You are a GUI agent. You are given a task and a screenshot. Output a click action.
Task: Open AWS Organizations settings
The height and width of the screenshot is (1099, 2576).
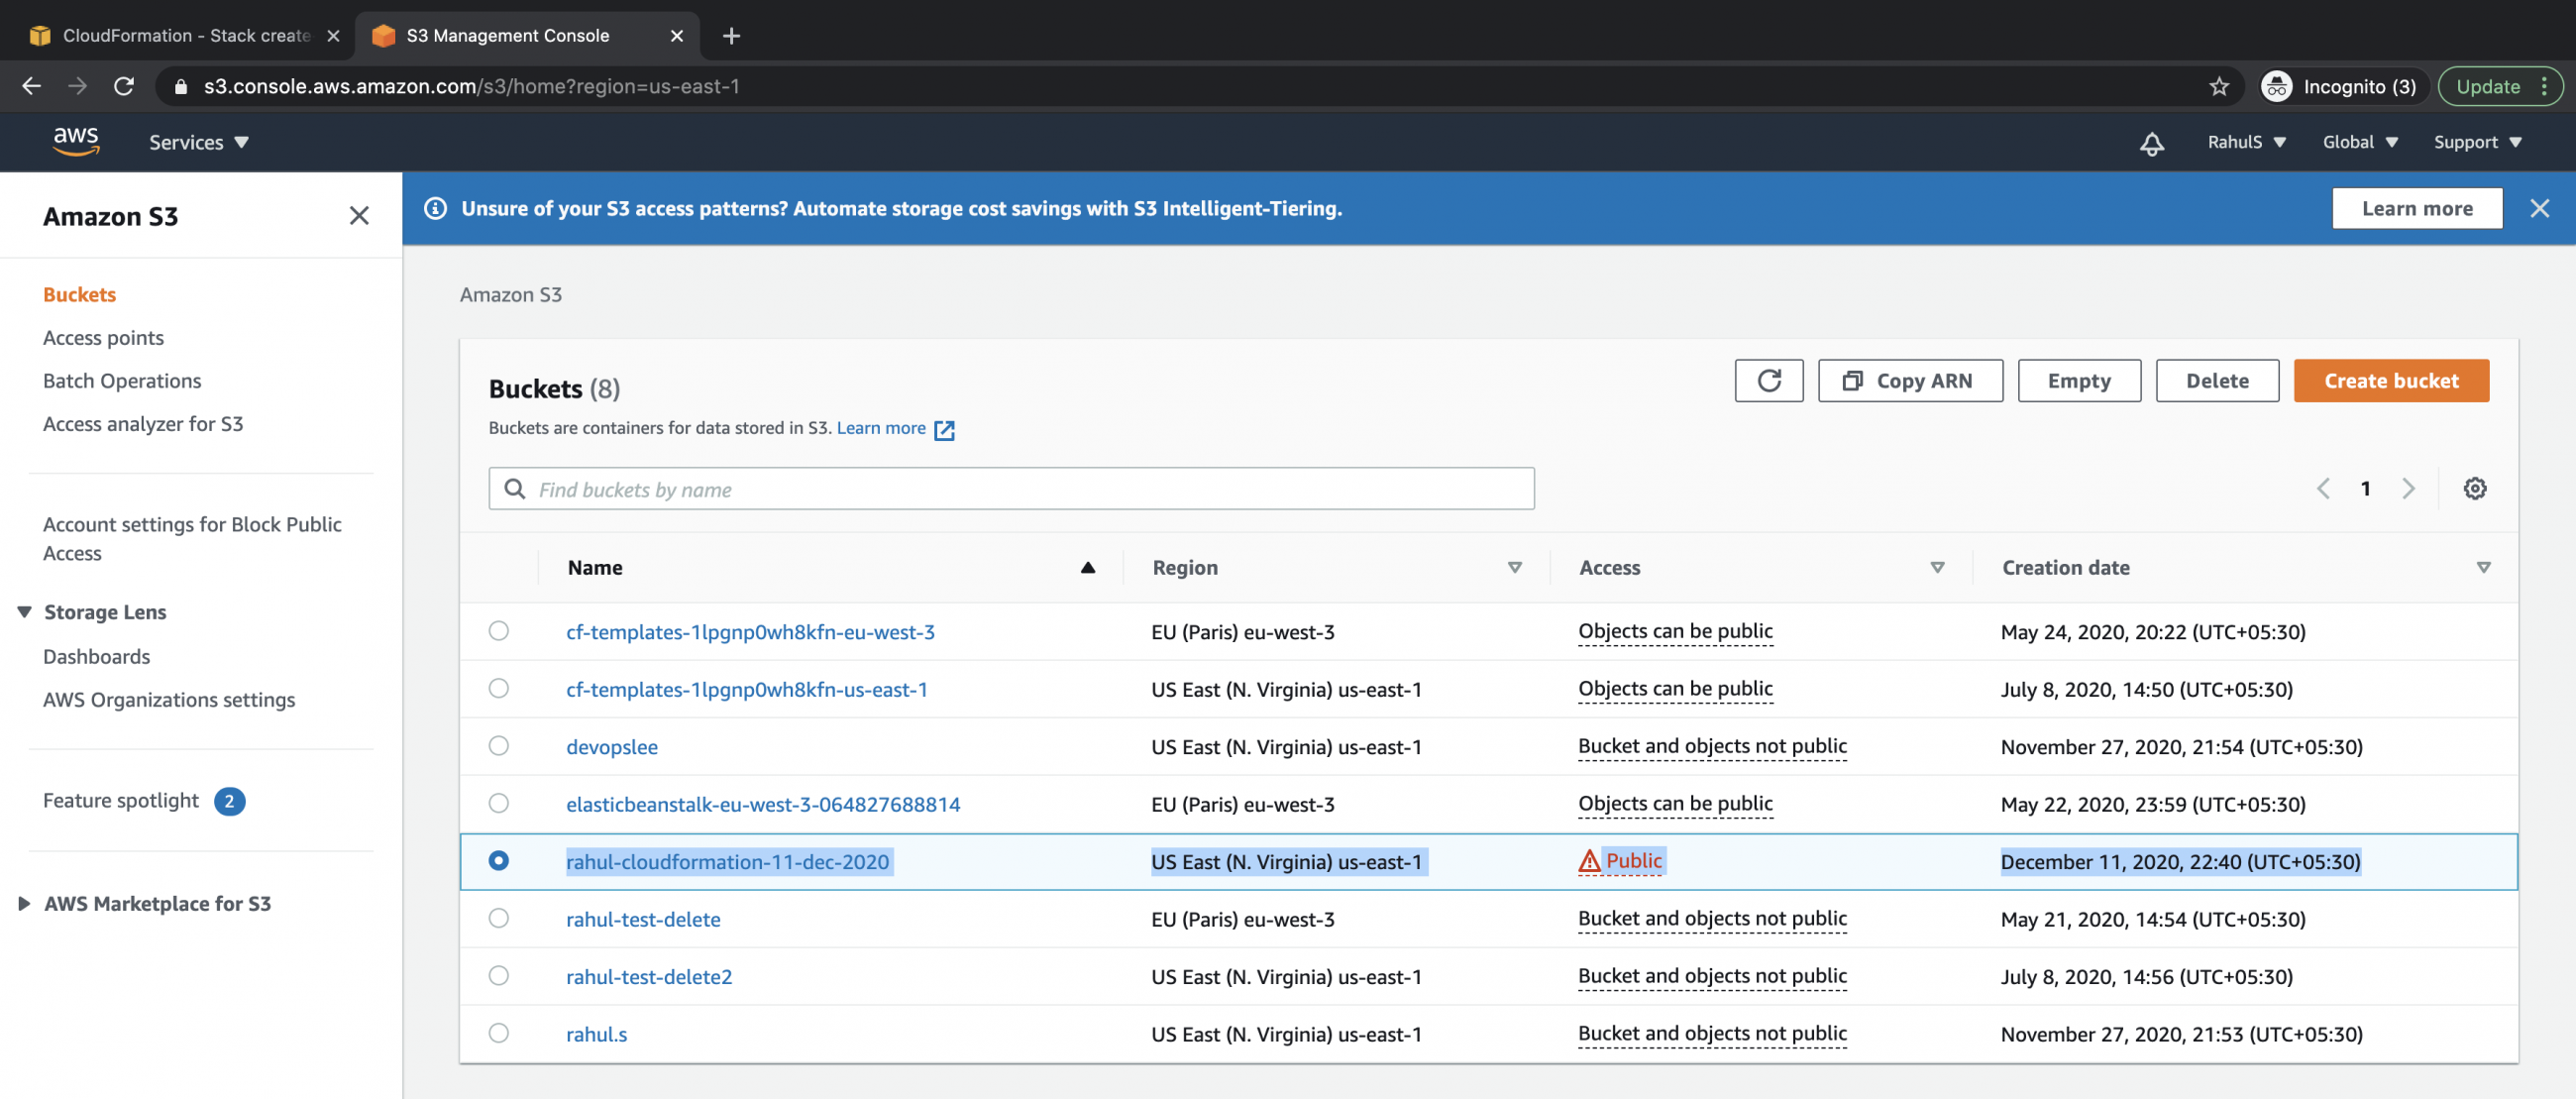coord(169,700)
